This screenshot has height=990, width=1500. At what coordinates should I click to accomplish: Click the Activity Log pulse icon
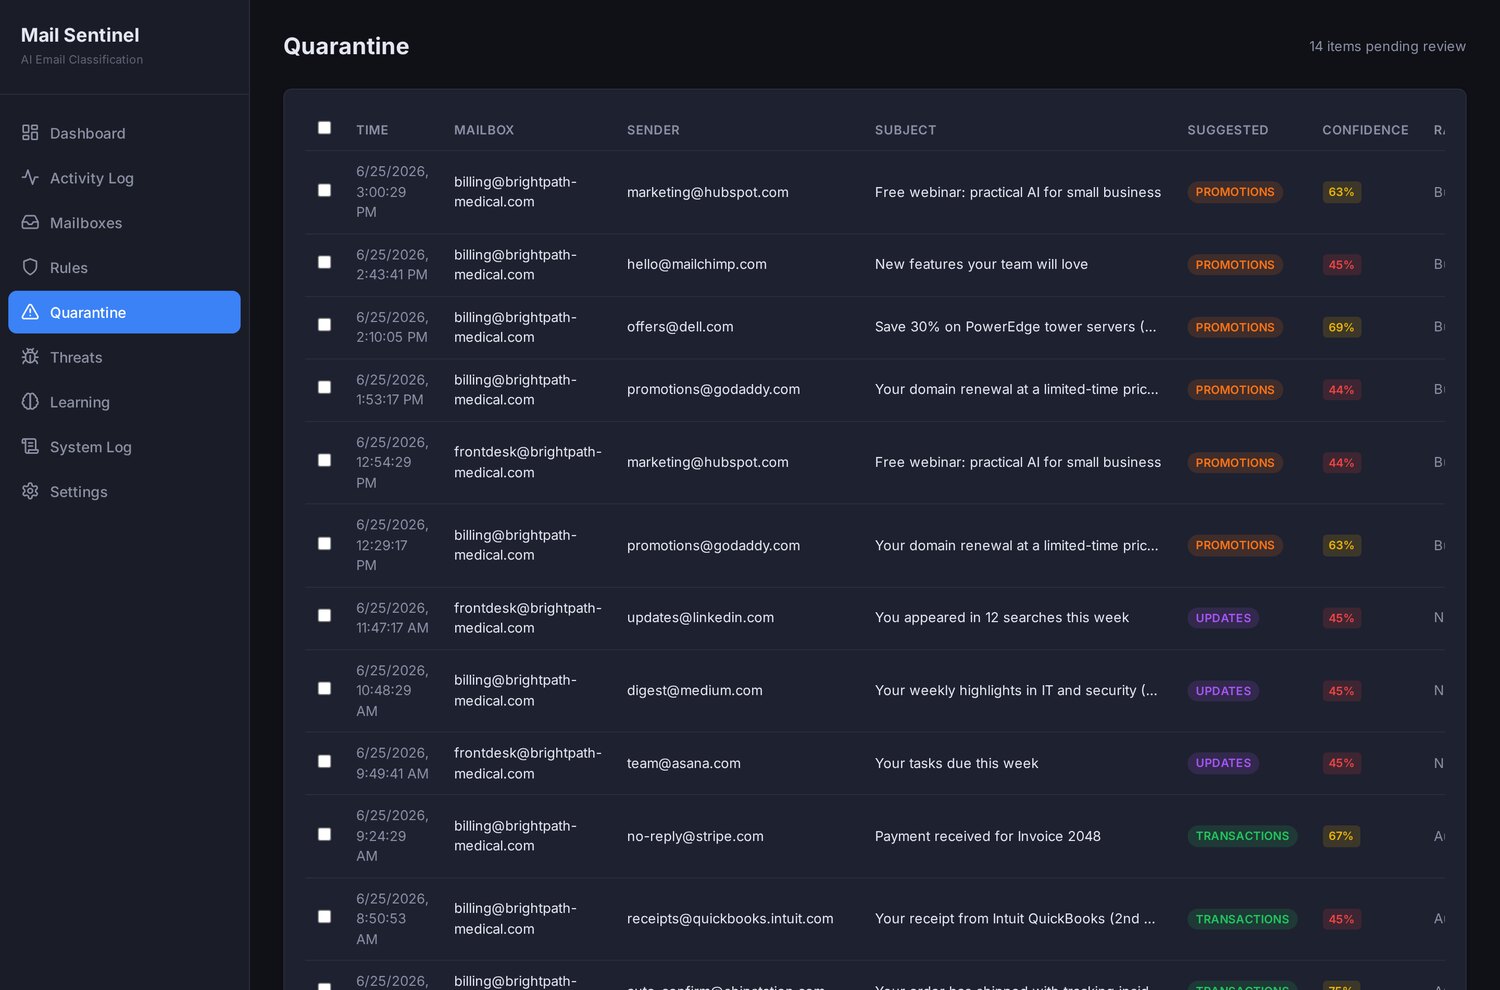point(30,177)
